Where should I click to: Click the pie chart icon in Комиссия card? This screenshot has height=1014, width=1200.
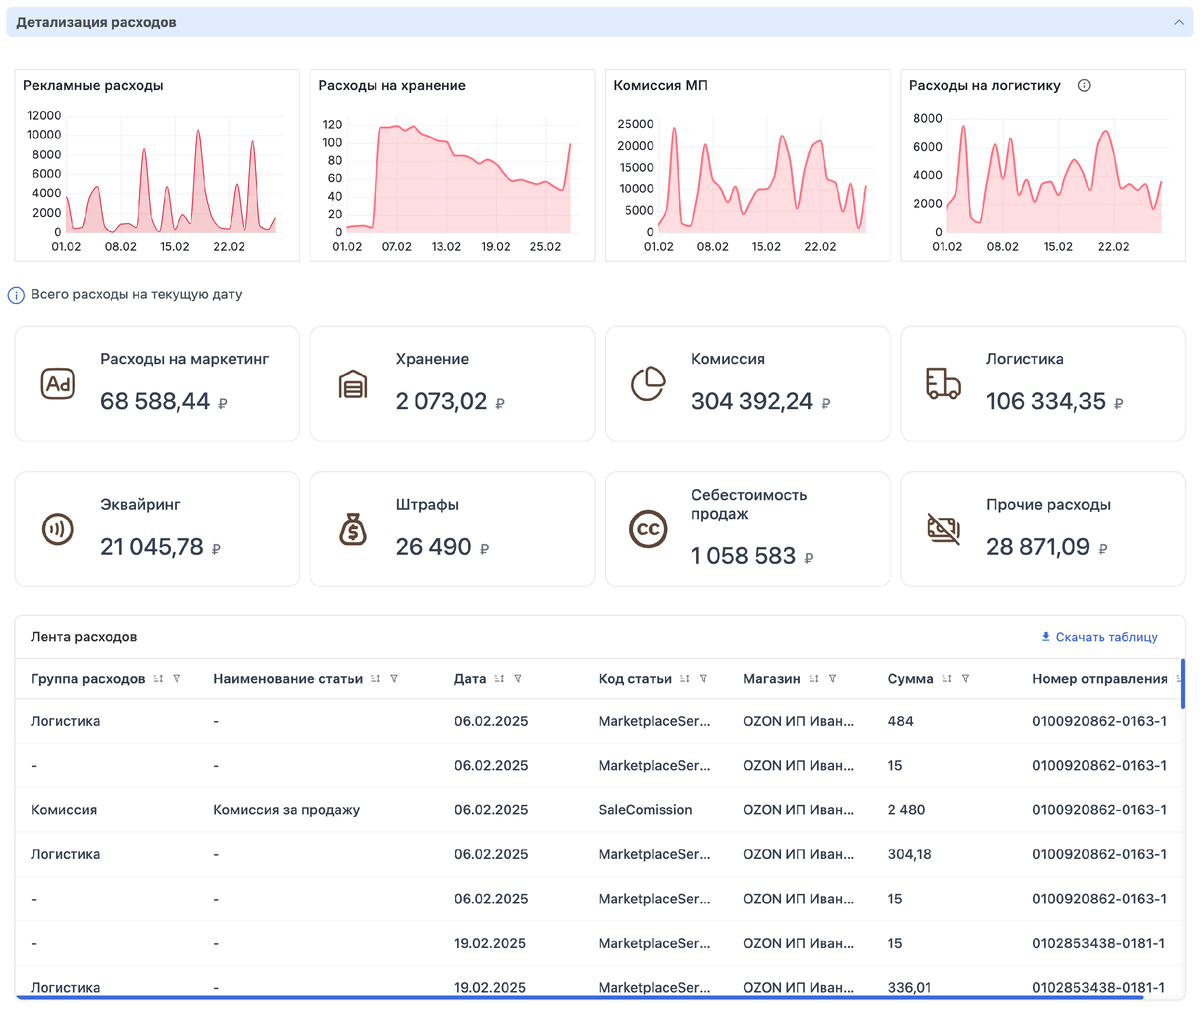click(x=648, y=384)
